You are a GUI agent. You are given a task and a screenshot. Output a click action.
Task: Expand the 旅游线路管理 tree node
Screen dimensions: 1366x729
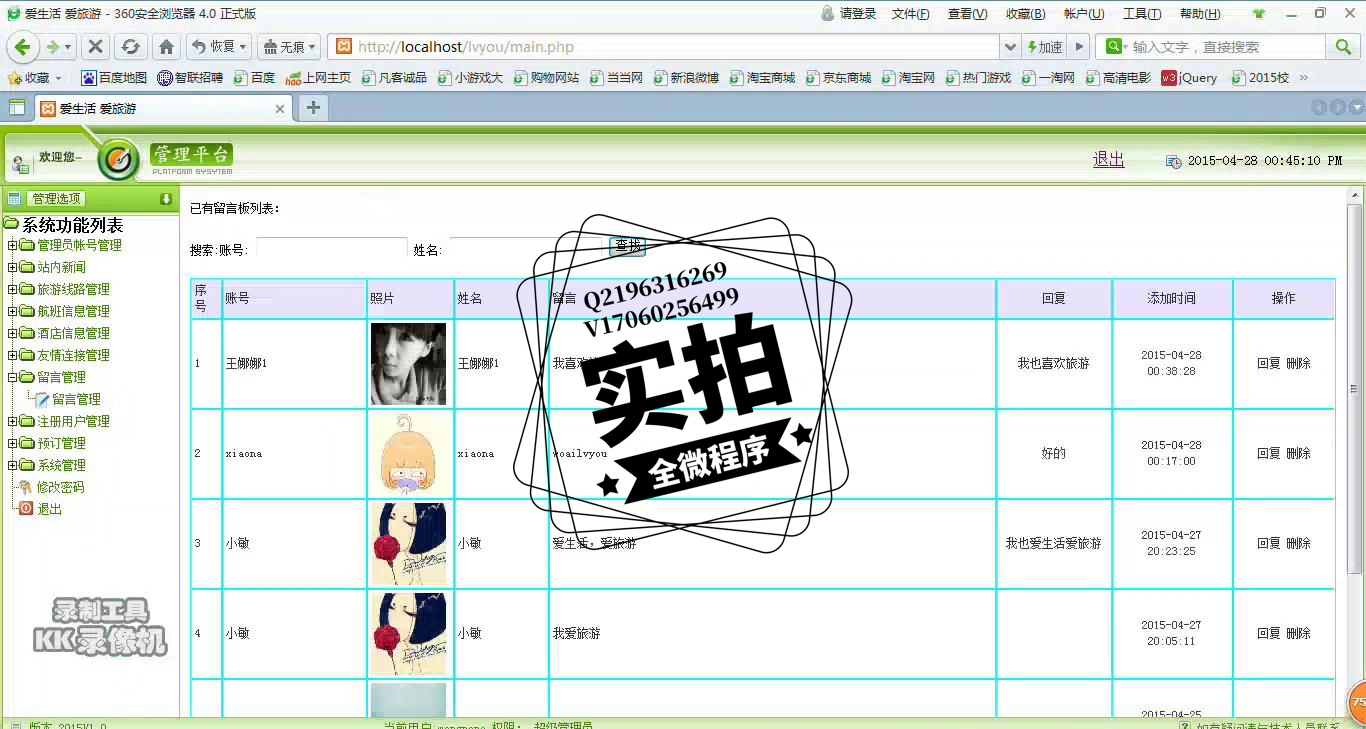[x=12, y=289]
